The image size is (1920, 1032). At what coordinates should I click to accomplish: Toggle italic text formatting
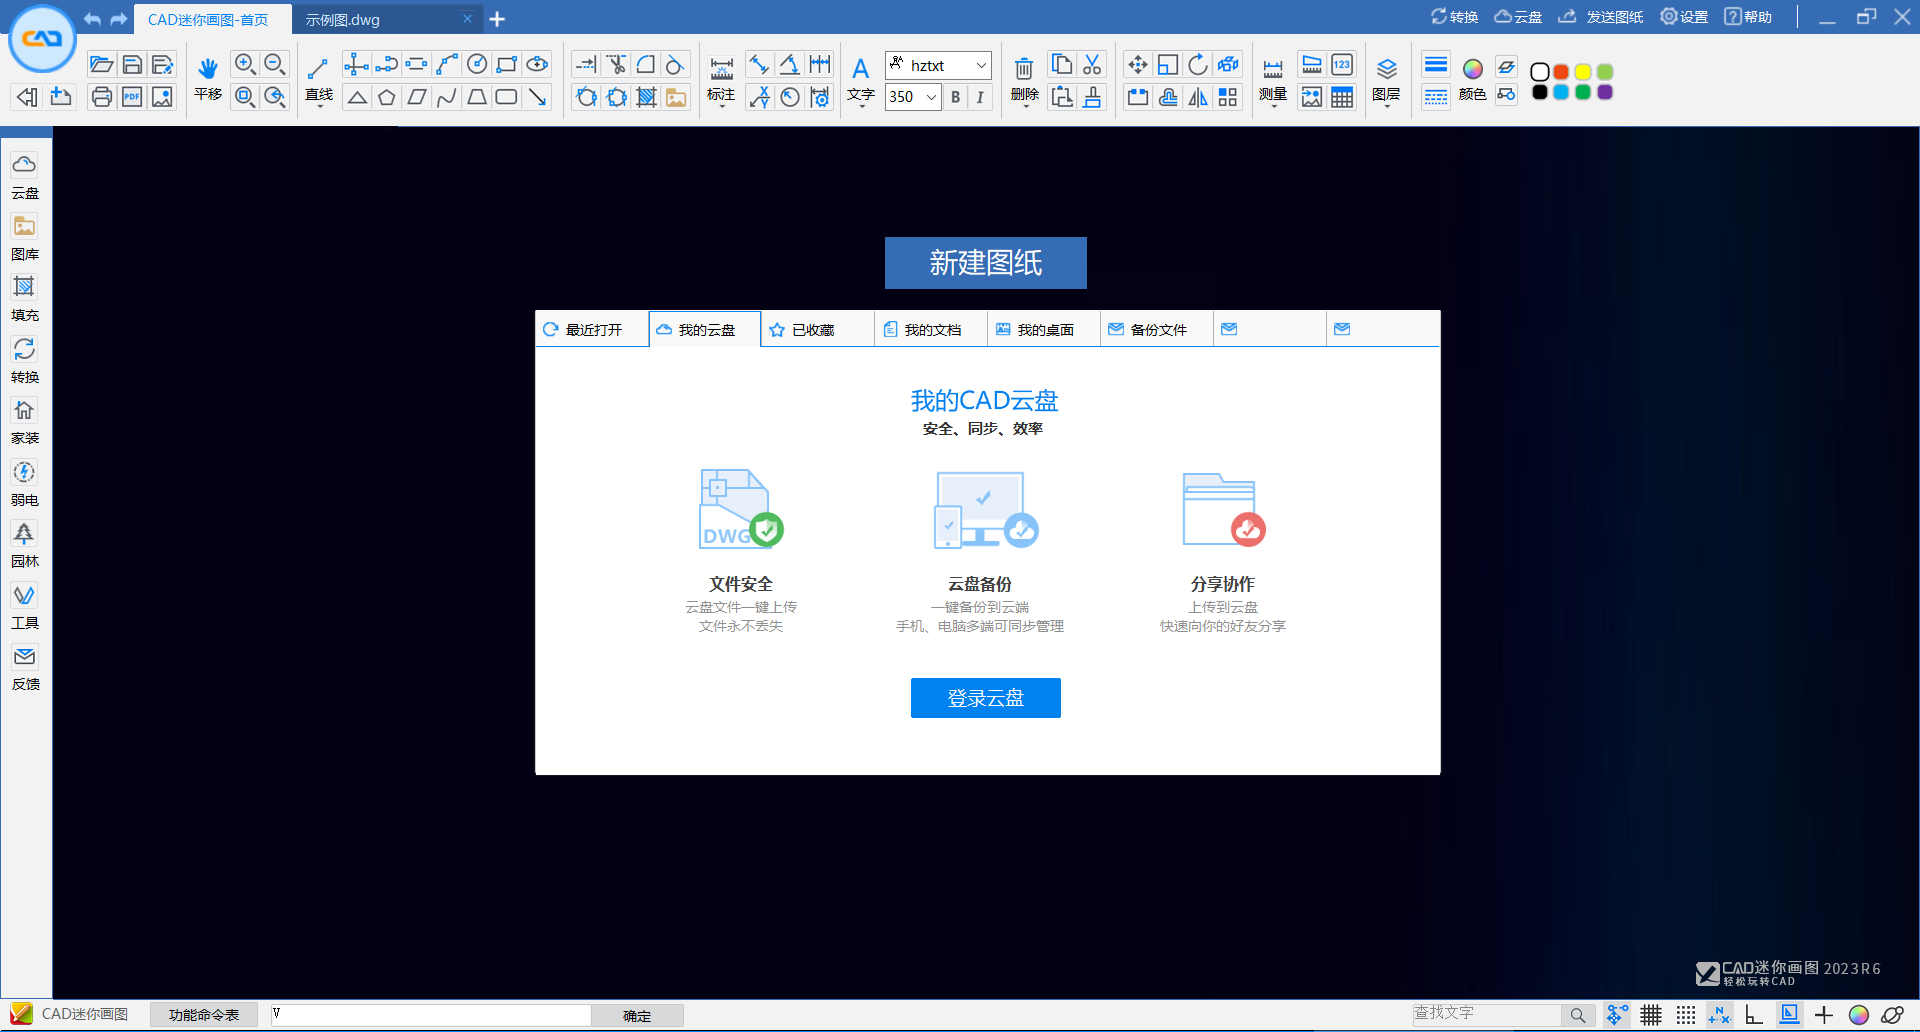click(x=980, y=97)
